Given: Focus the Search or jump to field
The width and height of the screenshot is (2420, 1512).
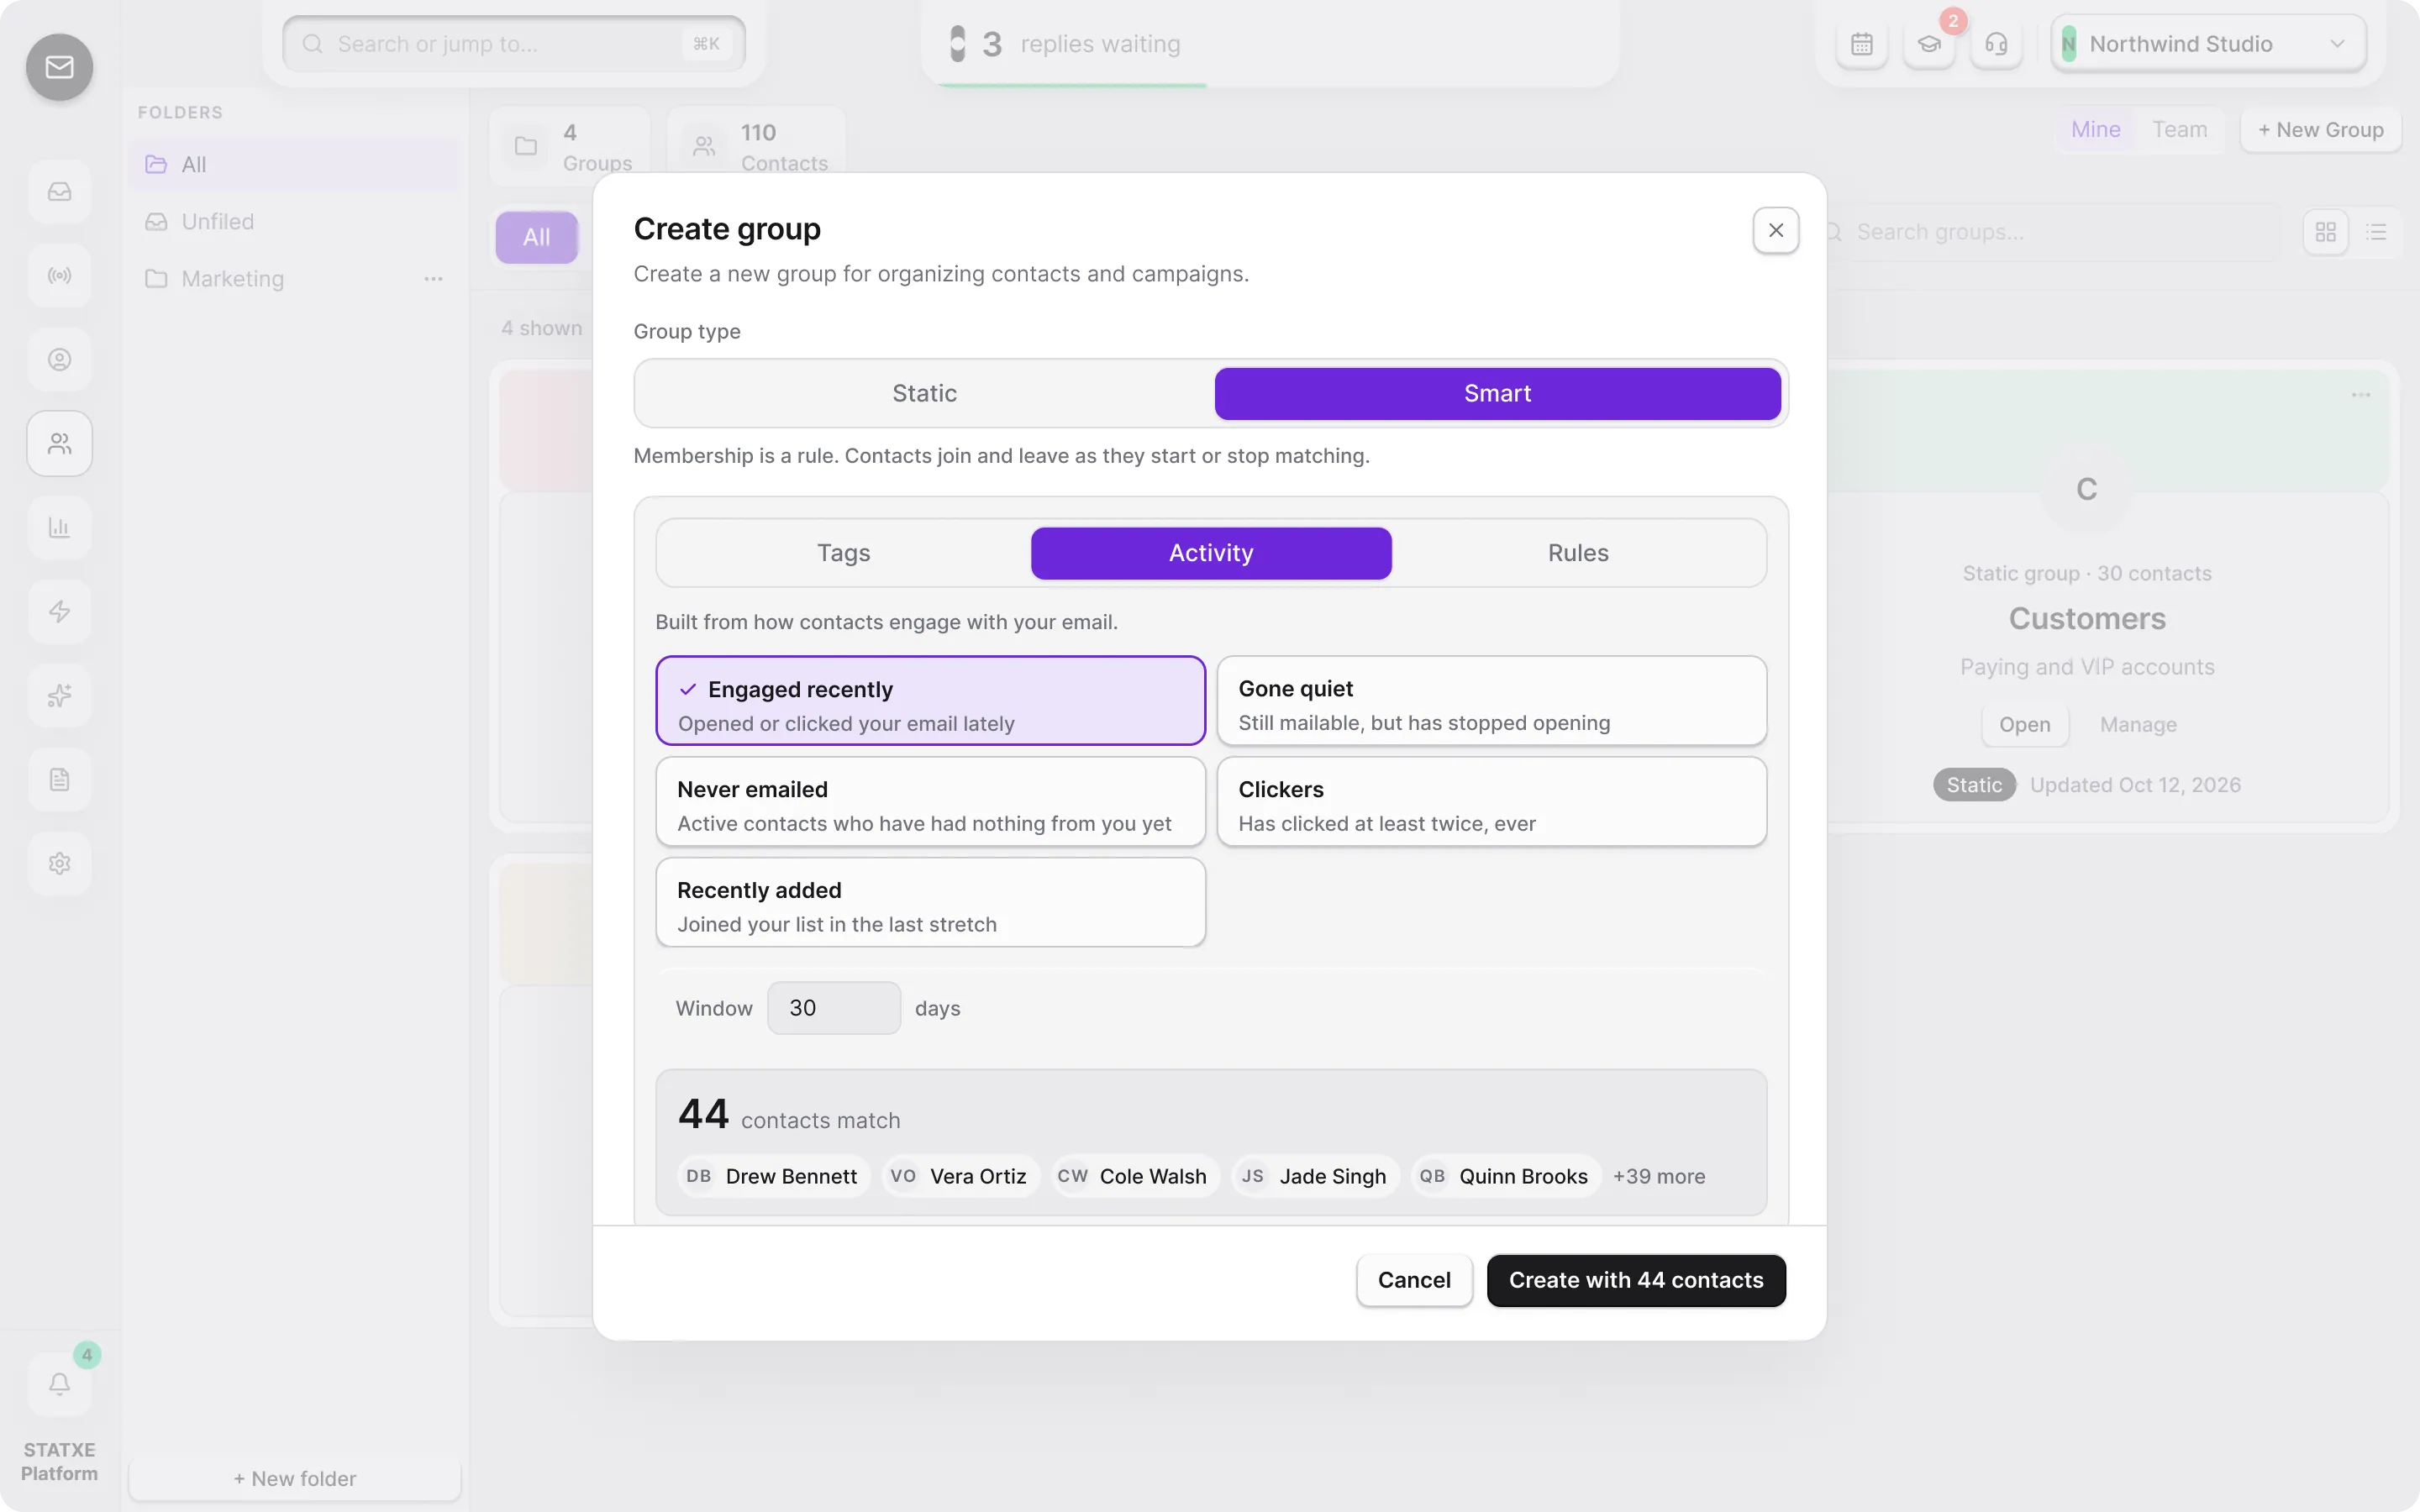Looking at the screenshot, I should pos(514,44).
